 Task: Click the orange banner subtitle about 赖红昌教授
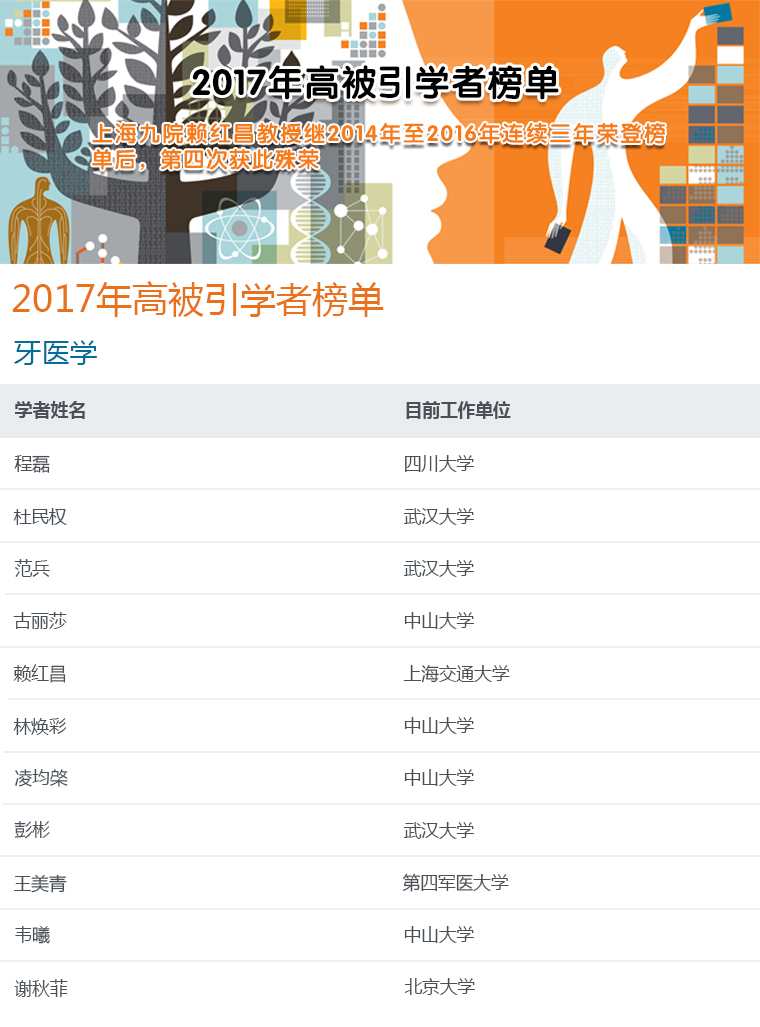coord(379,147)
